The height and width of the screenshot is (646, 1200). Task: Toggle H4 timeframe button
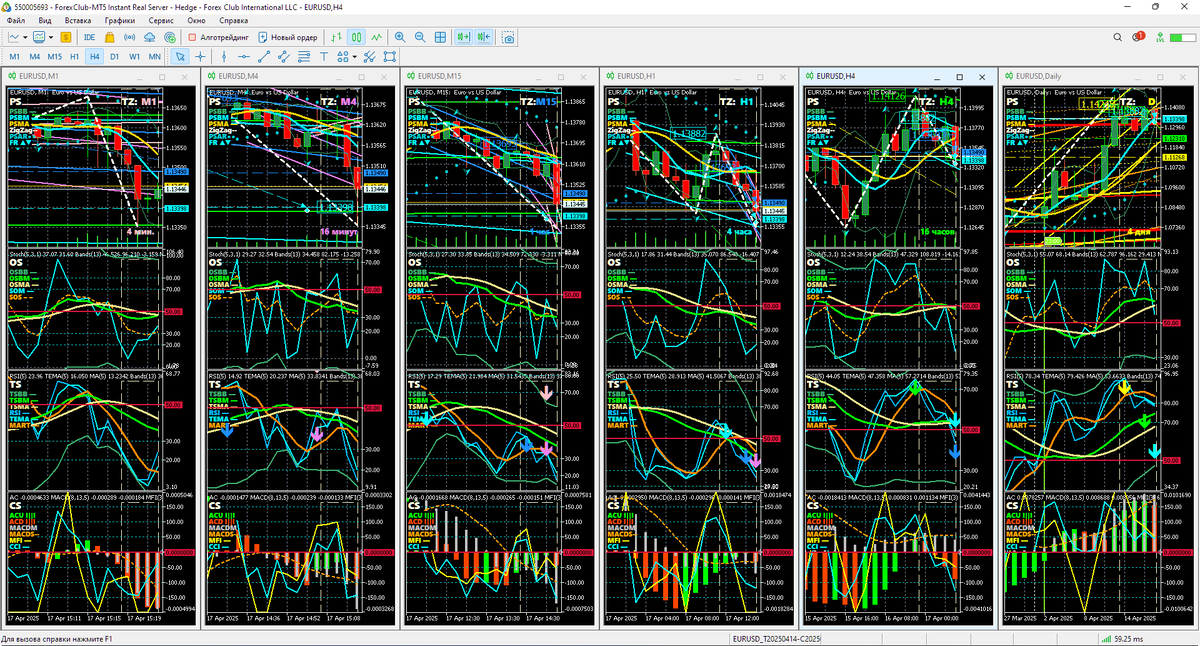(95, 57)
